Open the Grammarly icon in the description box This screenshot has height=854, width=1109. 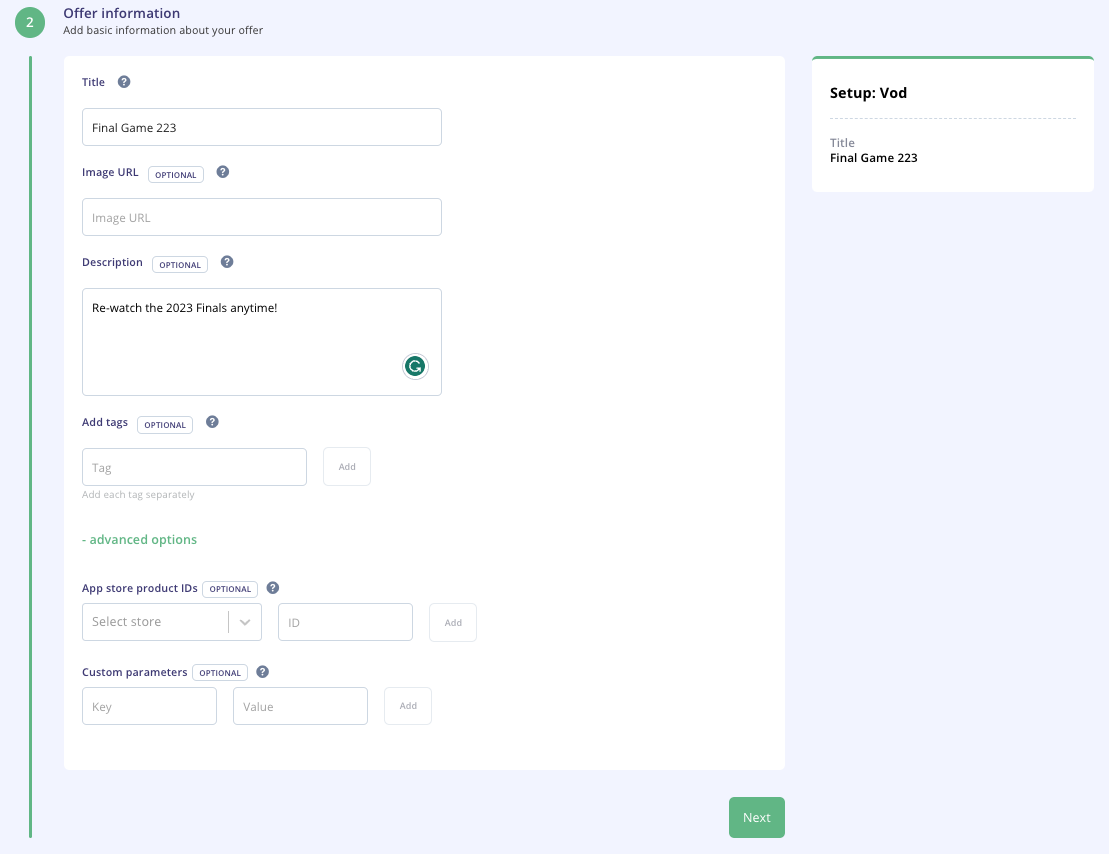(x=415, y=366)
